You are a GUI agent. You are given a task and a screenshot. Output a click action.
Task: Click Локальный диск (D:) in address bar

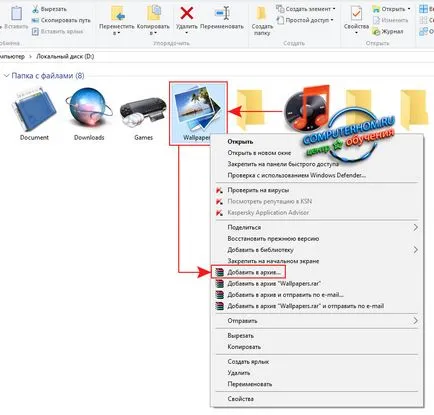click(x=65, y=56)
